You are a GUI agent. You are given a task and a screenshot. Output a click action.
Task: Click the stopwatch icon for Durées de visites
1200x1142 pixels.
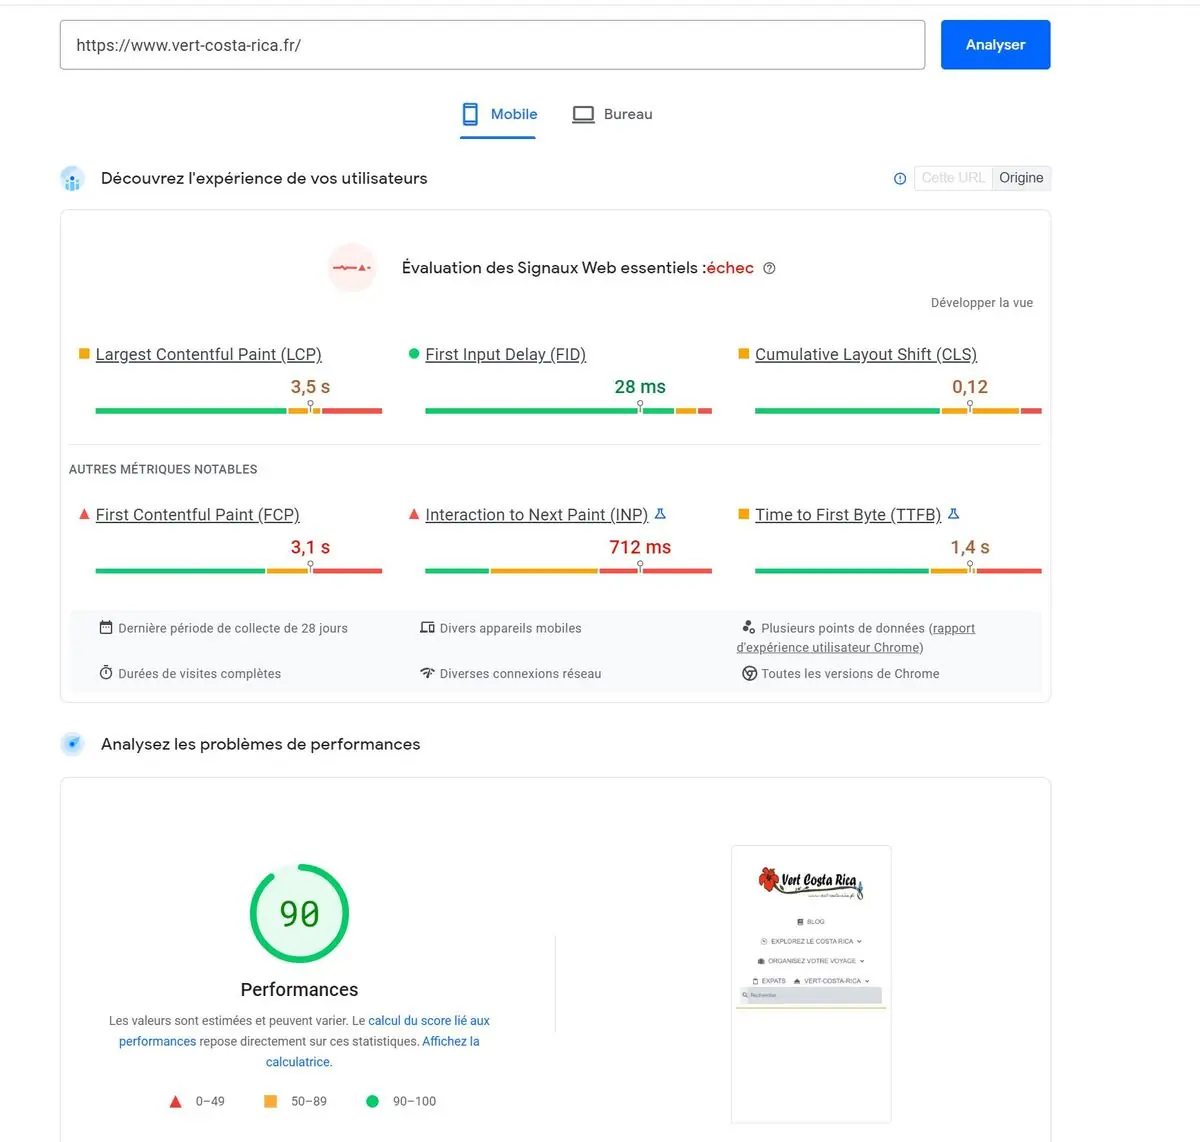[106, 673]
